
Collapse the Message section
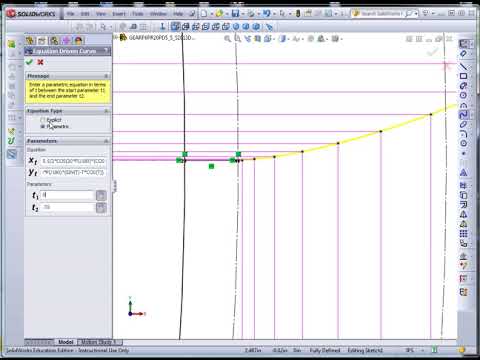point(106,76)
